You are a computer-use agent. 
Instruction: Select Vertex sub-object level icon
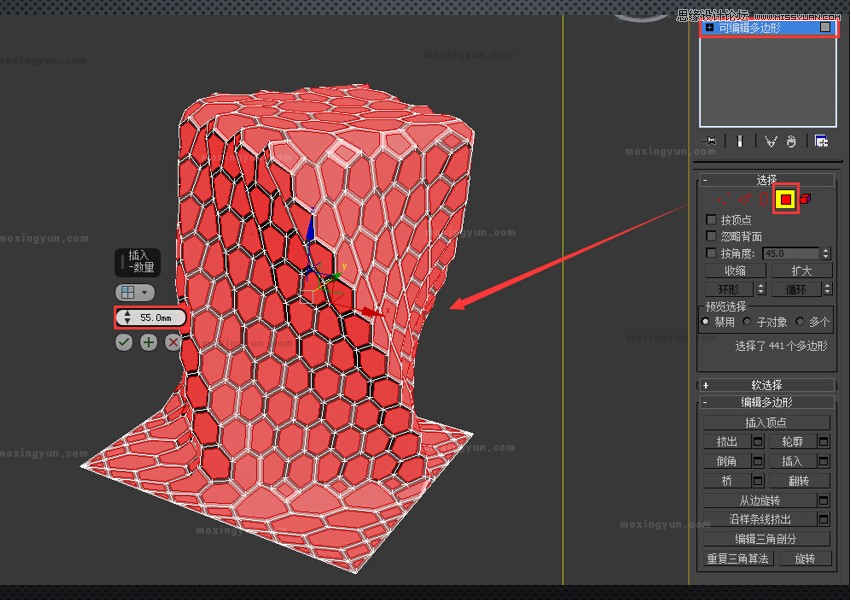(723, 199)
